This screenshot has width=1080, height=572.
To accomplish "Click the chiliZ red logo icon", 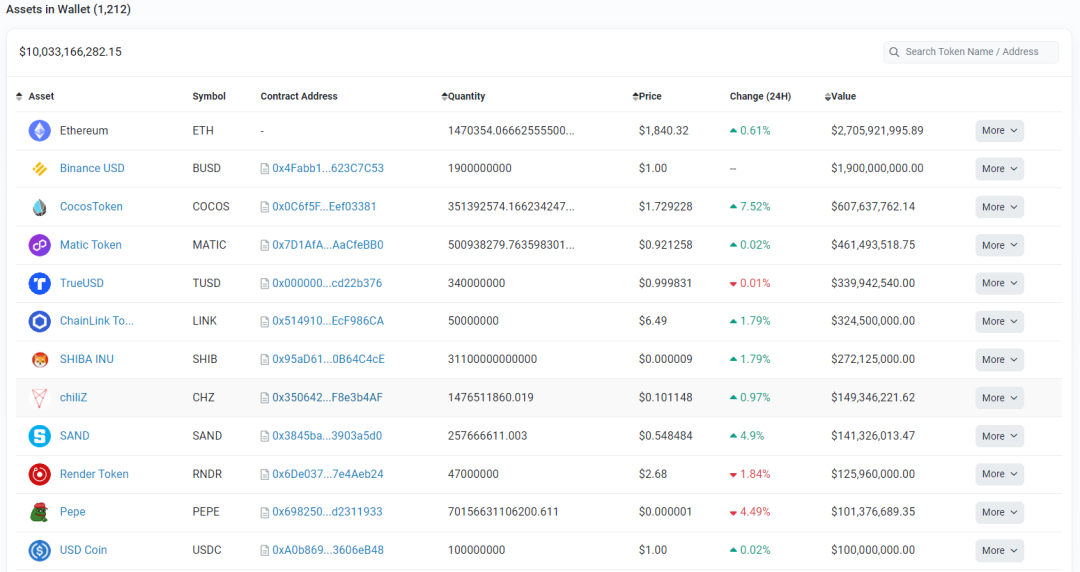I will tap(39, 398).
